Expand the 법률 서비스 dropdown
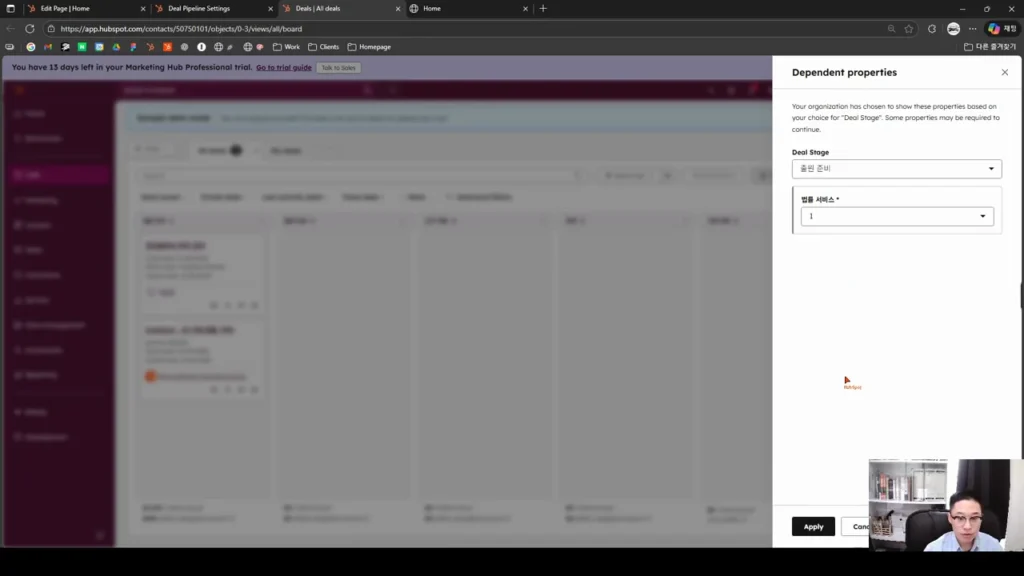The height and width of the screenshot is (576, 1024). tap(897, 216)
